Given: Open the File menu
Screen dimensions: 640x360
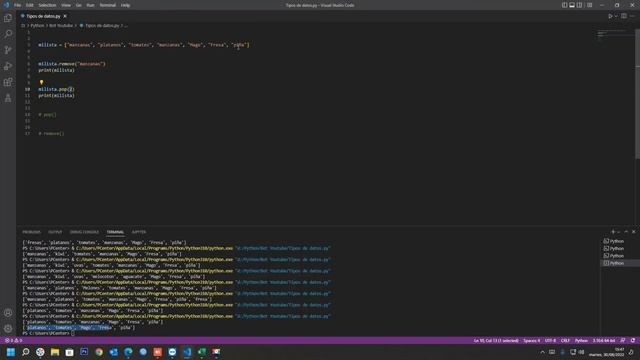Looking at the screenshot, I should tap(18, 5).
